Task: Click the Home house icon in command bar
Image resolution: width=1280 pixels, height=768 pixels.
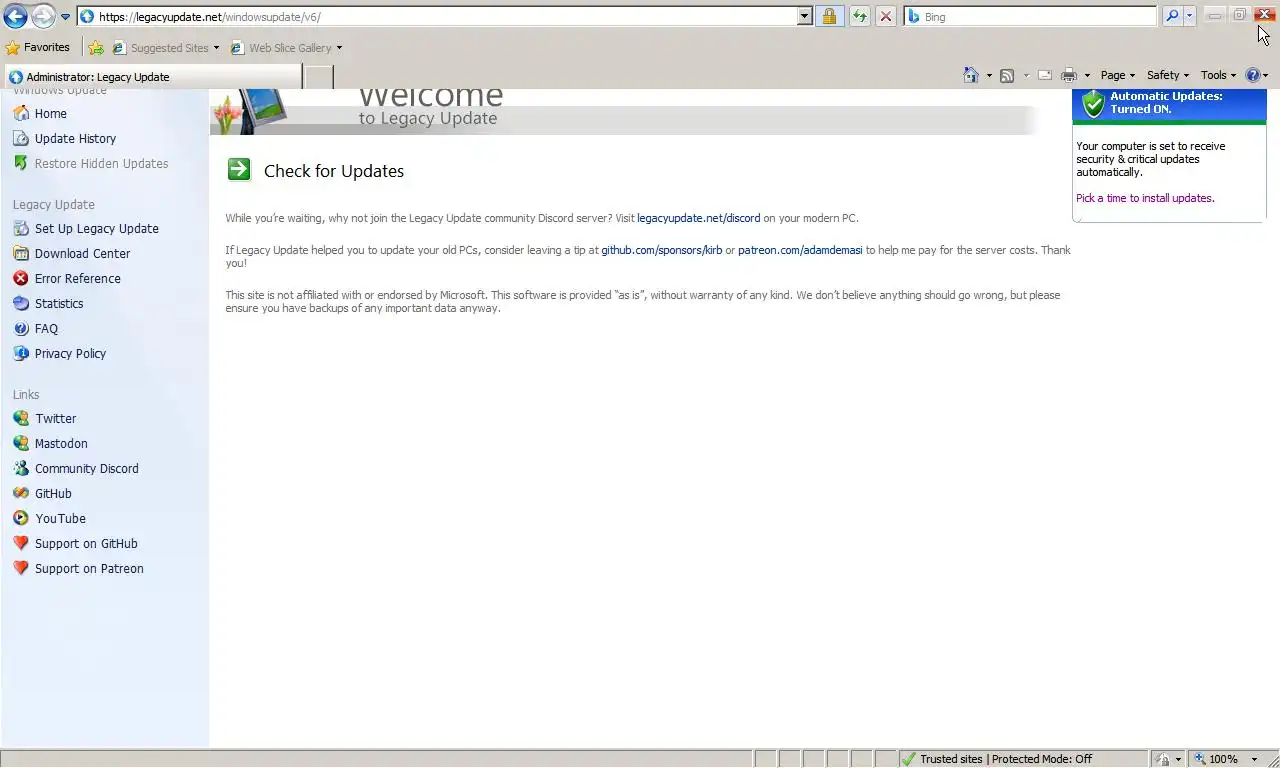Action: [x=971, y=75]
